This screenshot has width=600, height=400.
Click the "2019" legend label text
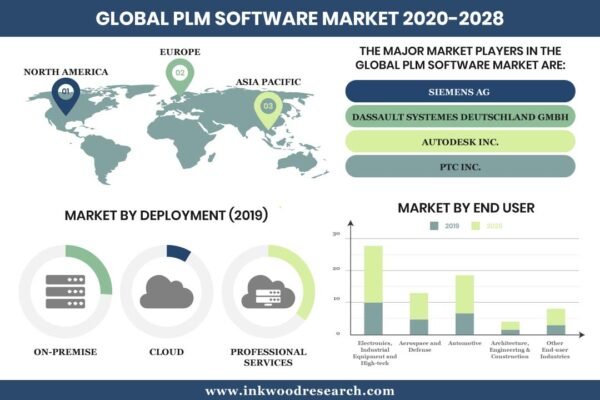click(452, 226)
